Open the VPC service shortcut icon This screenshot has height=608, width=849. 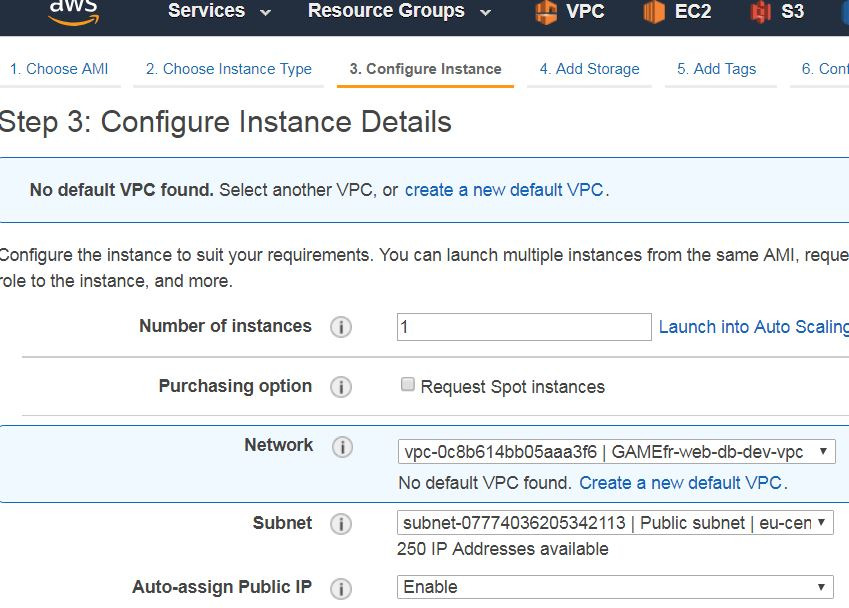pyautogui.click(x=546, y=12)
